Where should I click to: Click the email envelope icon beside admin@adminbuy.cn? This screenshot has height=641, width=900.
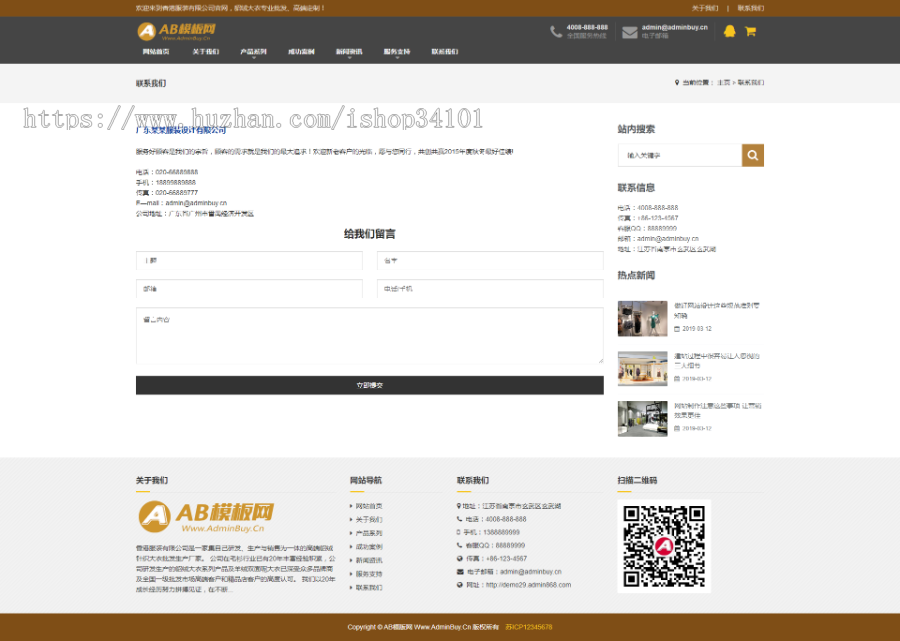point(628,31)
